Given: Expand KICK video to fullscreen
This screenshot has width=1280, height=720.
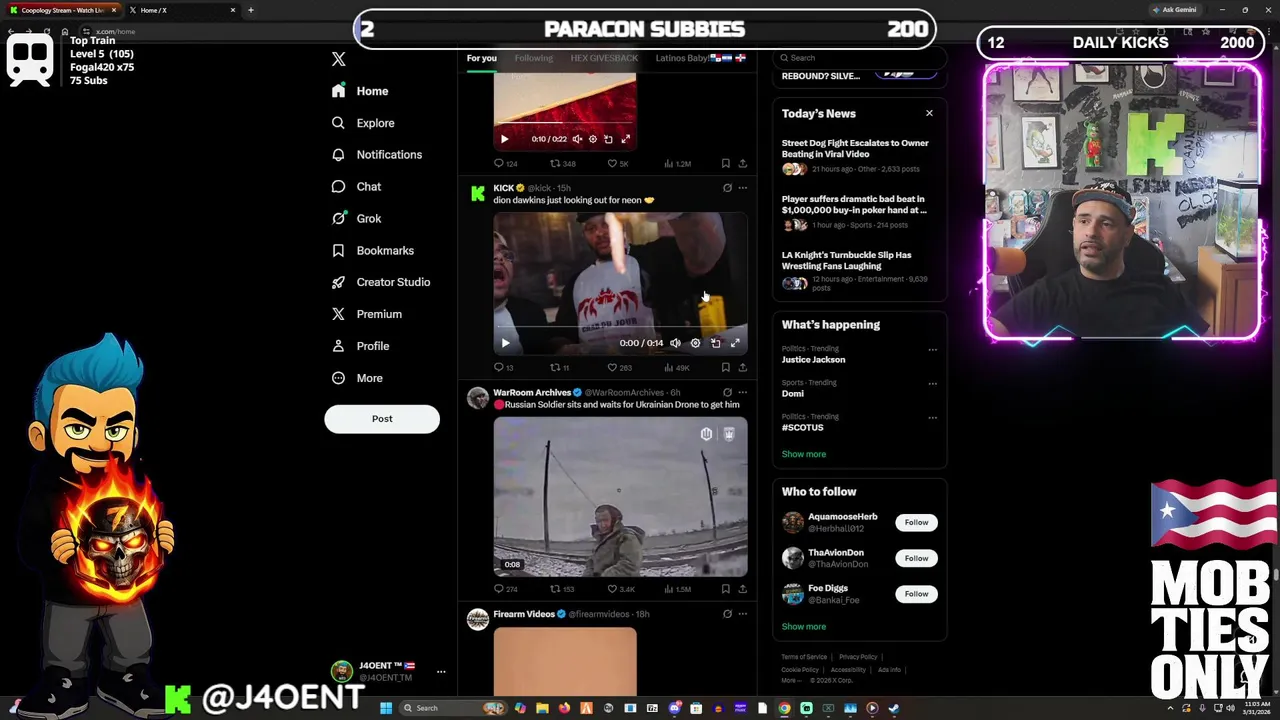Looking at the screenshot, I should (735, 343).
